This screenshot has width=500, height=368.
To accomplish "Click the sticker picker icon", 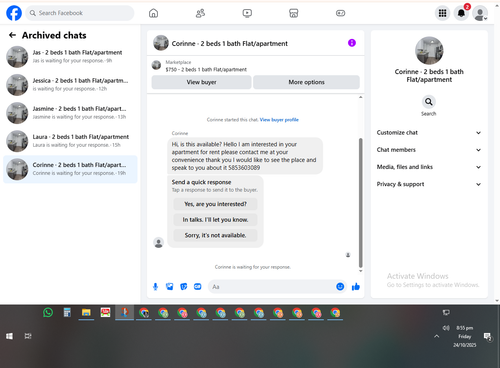I will (x=184, y=287).
